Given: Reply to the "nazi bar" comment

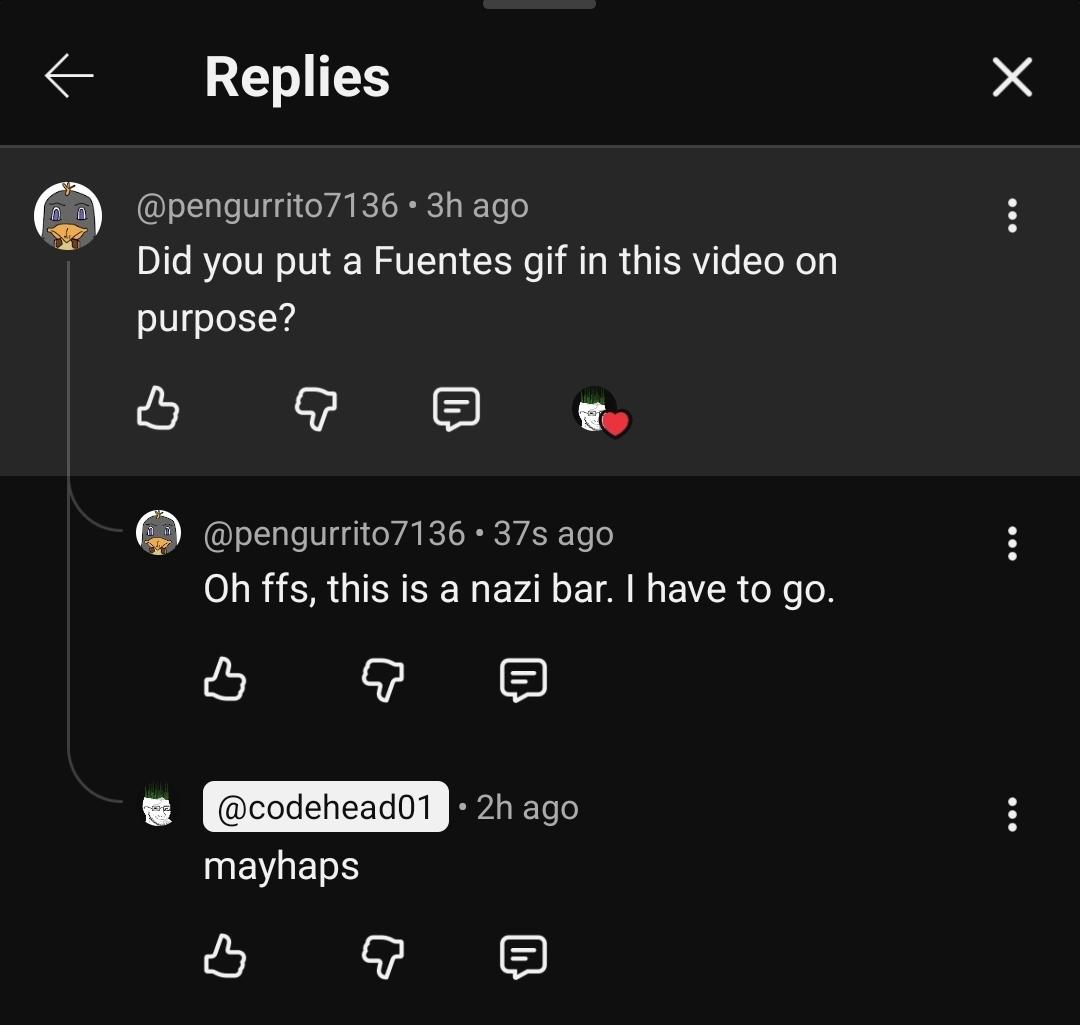Looking at the screenshot, I should click(x=523, y=680).
